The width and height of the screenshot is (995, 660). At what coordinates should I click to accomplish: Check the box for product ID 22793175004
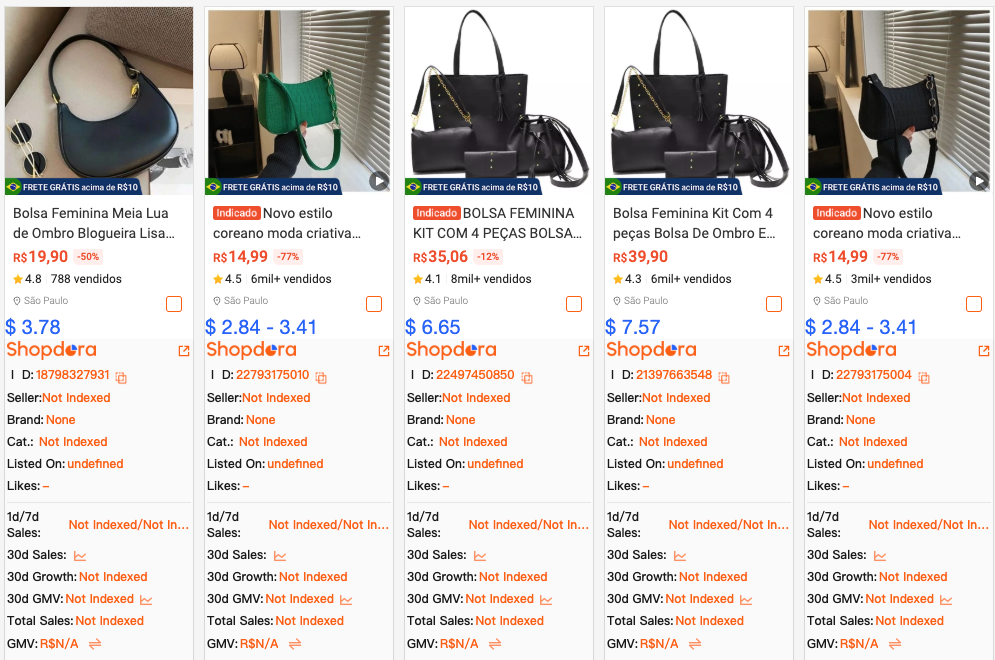pos(974,304)
